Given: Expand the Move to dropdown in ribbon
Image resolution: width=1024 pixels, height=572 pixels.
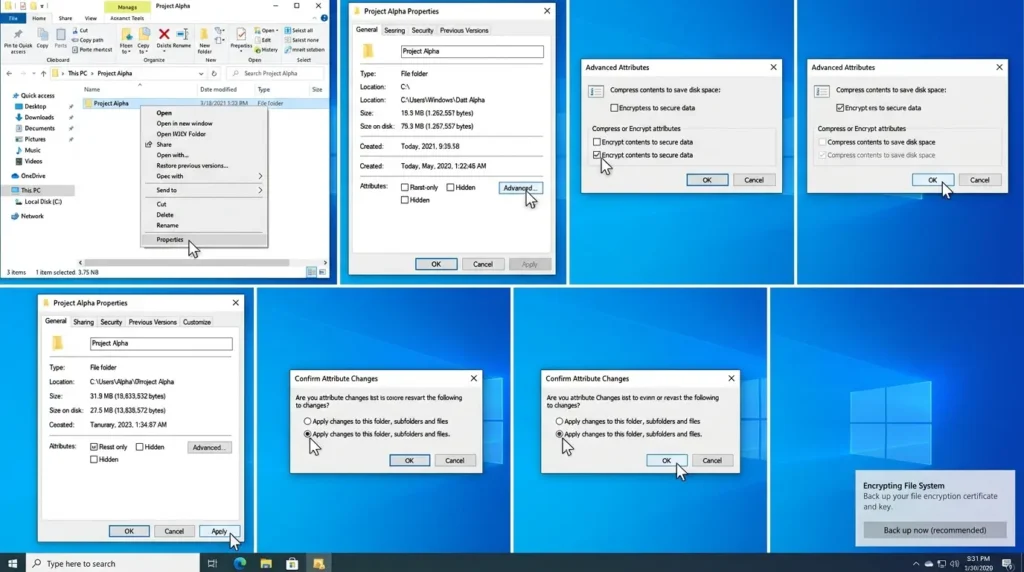Looking at the screenshot, I should click(x=127, y=52).
